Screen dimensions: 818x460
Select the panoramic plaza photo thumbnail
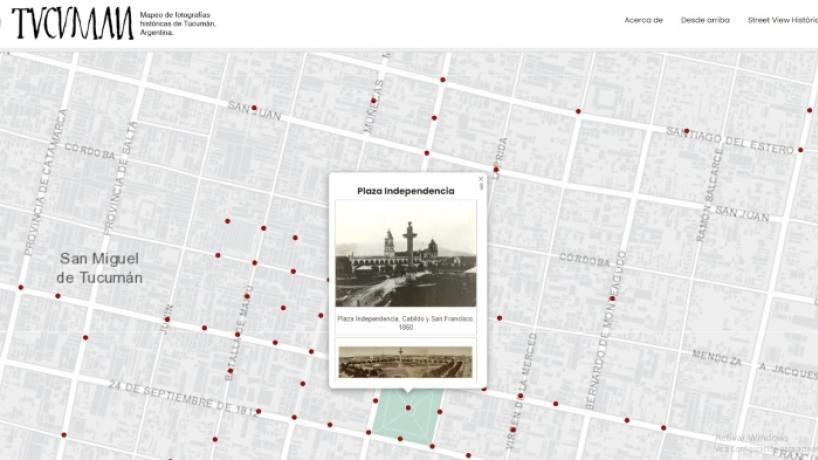pos(405,362)
